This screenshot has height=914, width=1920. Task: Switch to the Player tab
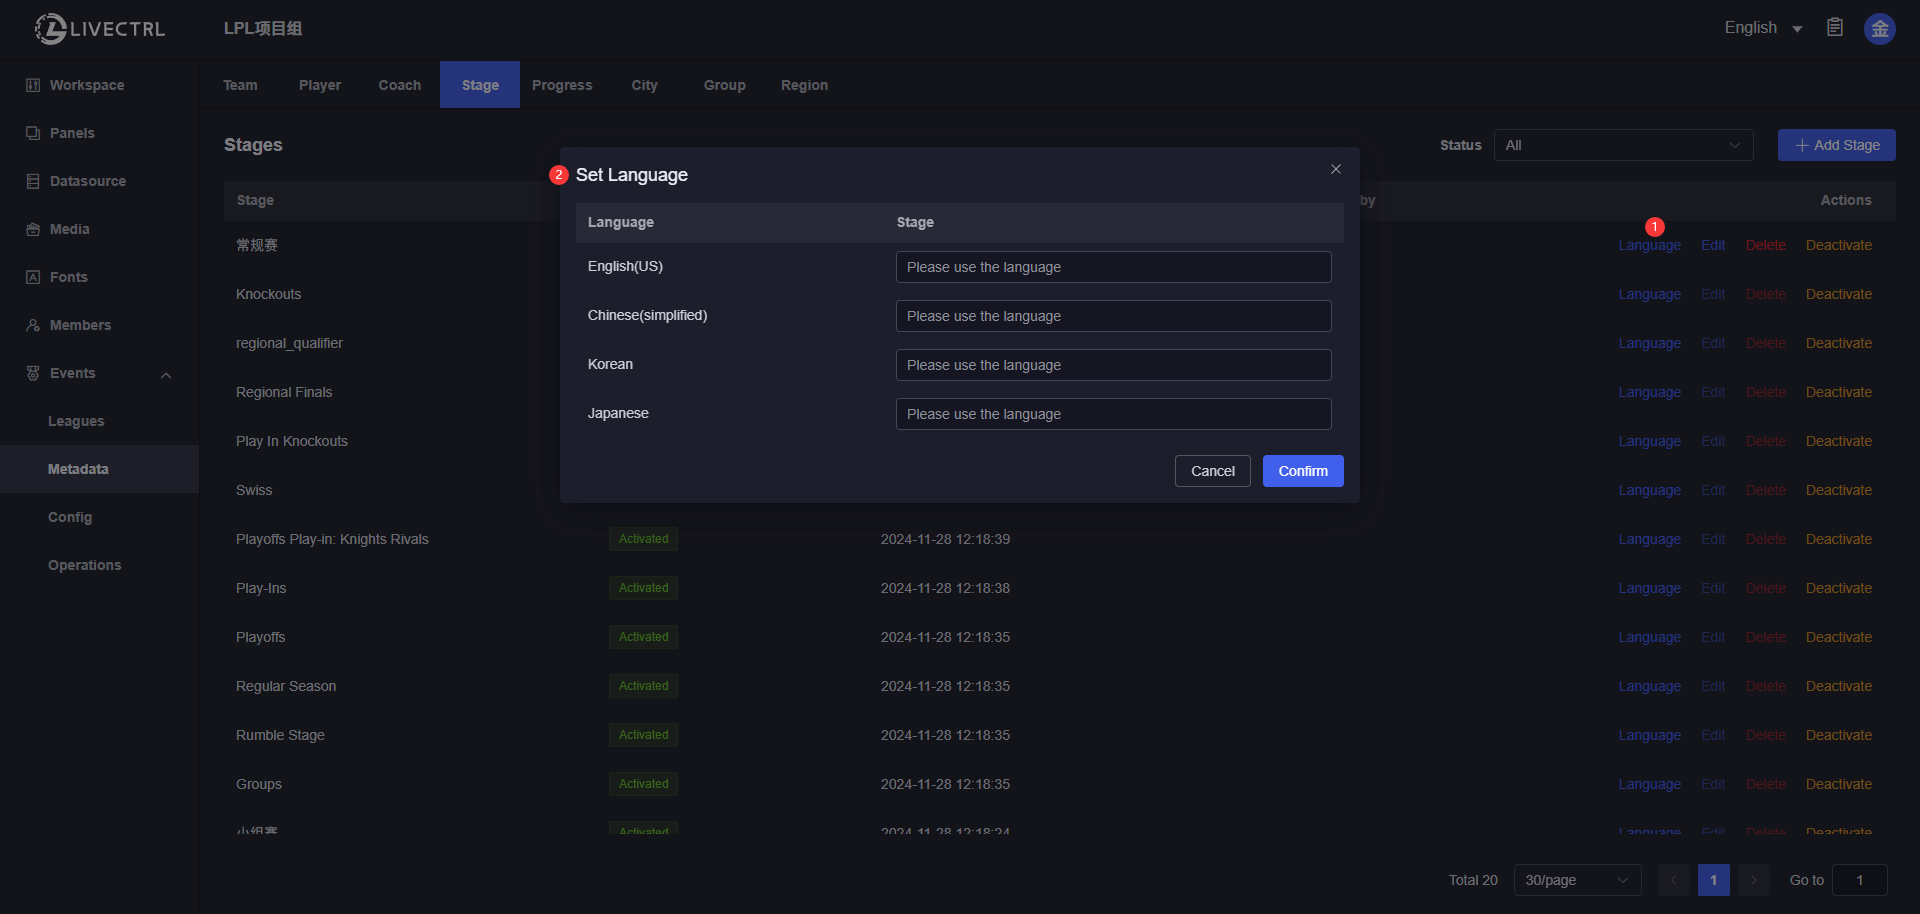[x=320, y=86]
